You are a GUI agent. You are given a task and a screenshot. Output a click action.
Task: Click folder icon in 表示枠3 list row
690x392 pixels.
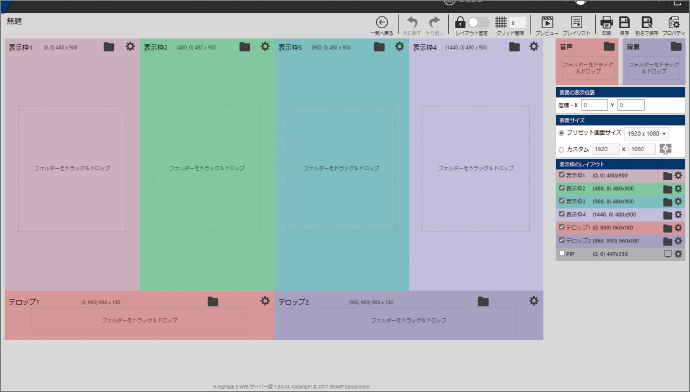click(x=668, y=202)
